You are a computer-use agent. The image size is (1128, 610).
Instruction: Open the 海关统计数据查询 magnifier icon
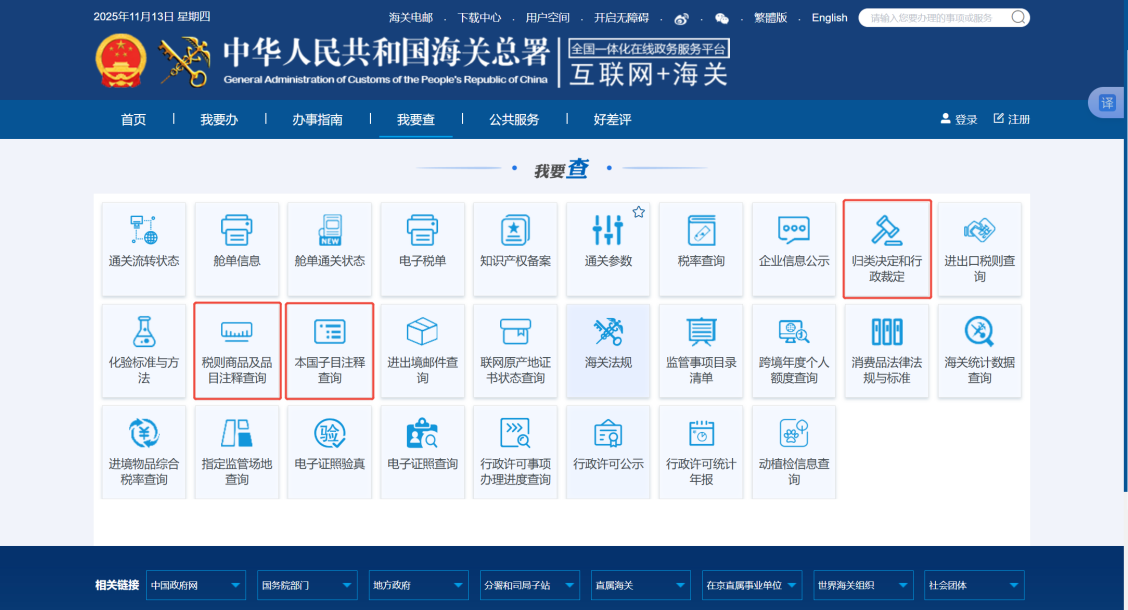[x=979, y=332]
